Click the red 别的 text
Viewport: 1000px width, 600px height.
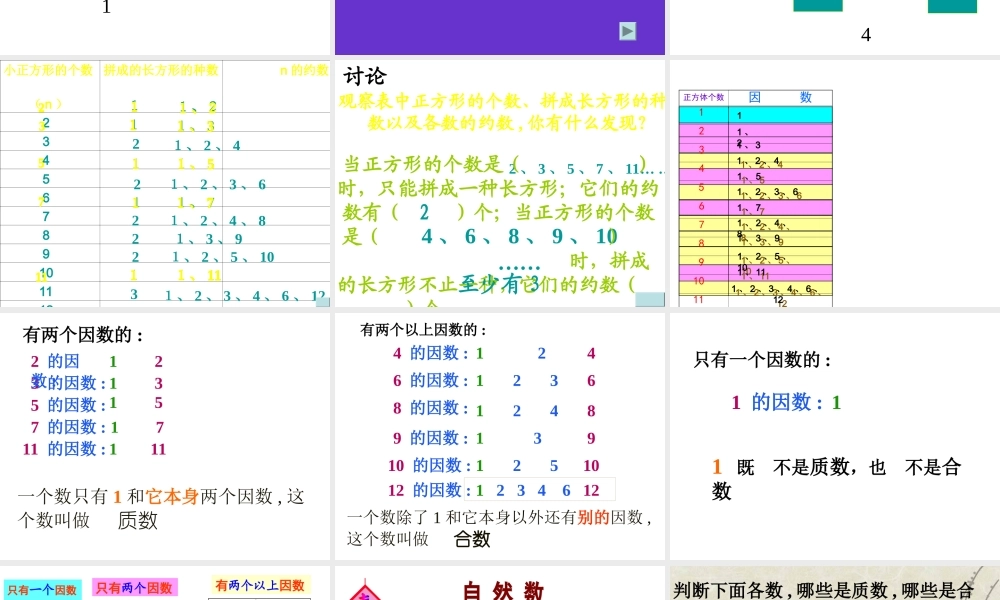(x=593, y=518)
